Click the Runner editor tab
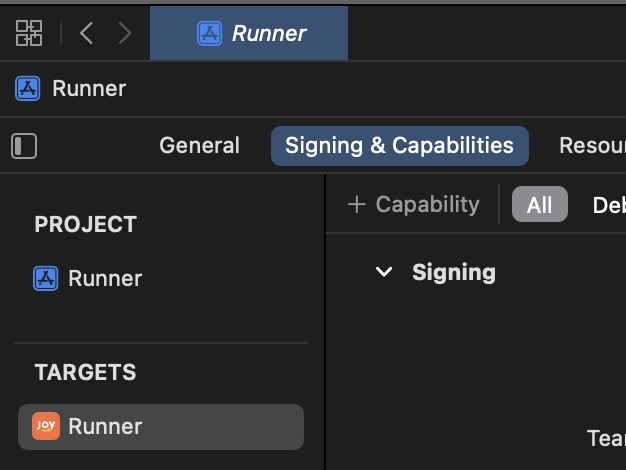Image resolution: width=626 pixels, height=470 pixels. (249, 33)
